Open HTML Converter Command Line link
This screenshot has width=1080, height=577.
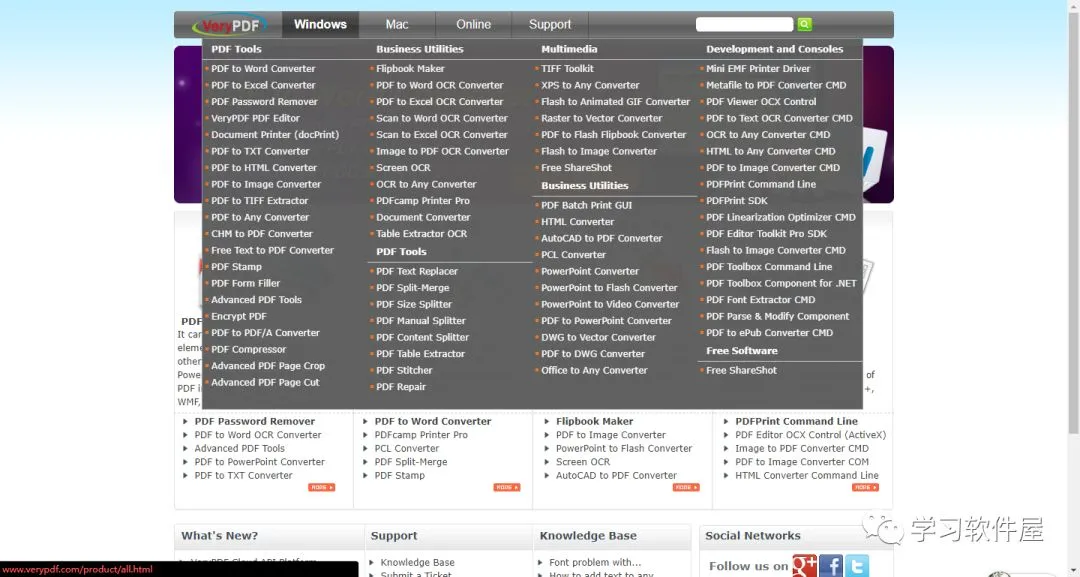(807, 476)
